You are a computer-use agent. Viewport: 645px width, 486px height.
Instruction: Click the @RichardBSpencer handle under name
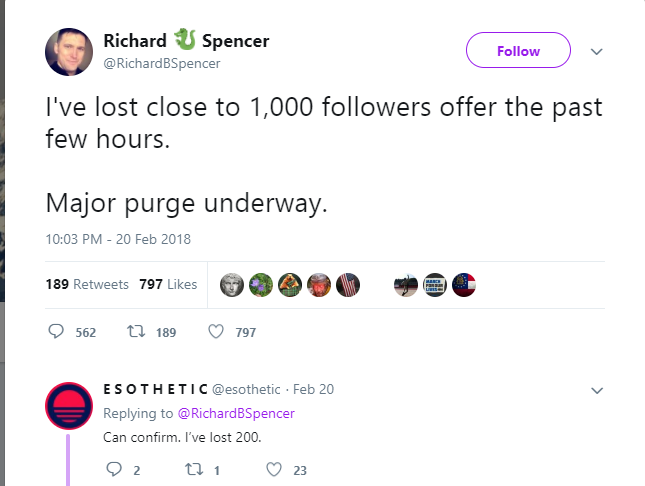[162, 63]
